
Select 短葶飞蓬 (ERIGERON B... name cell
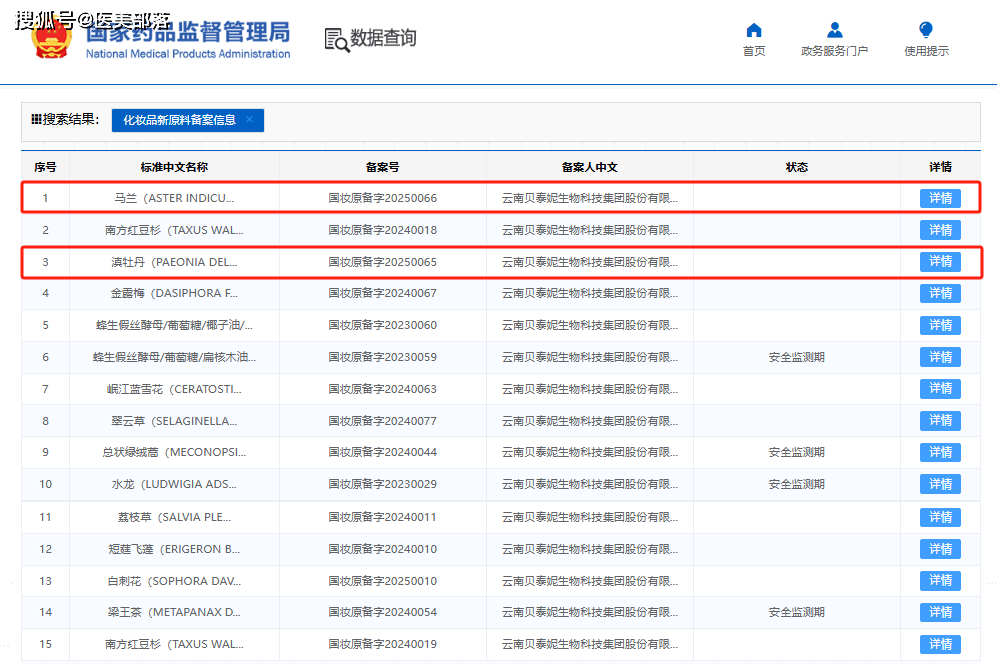pyautogui.click(x=174, y=549)
